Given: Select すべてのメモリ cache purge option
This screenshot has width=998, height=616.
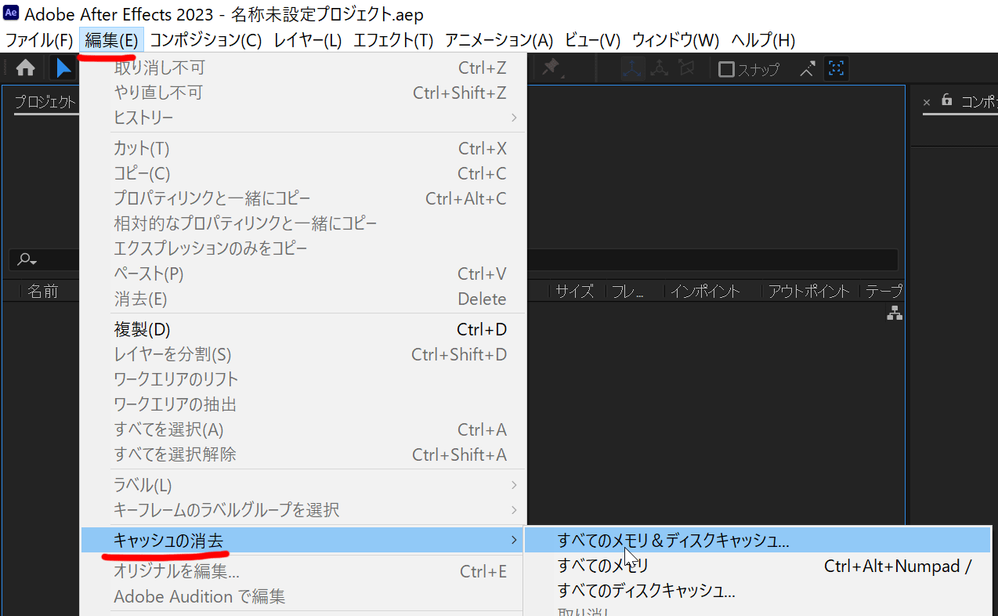Looking at the screenshot, I should (757, 565).
